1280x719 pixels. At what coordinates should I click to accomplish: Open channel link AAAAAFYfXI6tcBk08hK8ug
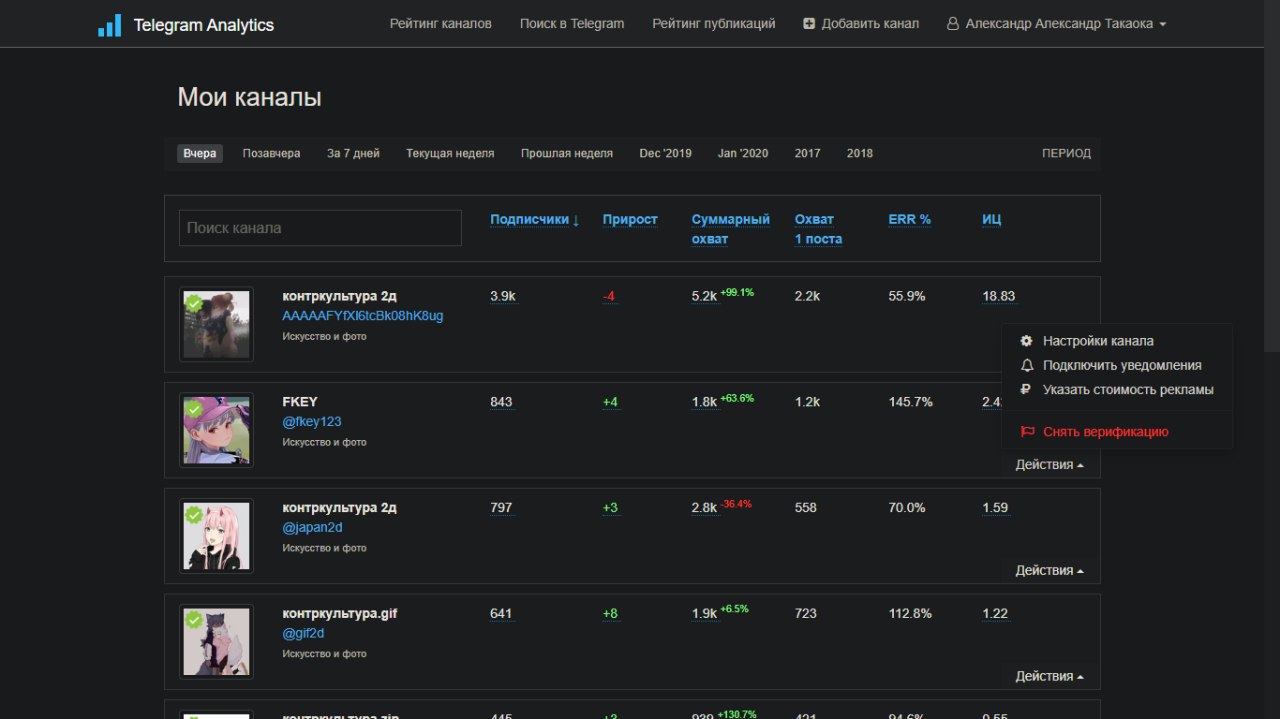(x=363, y=316)
